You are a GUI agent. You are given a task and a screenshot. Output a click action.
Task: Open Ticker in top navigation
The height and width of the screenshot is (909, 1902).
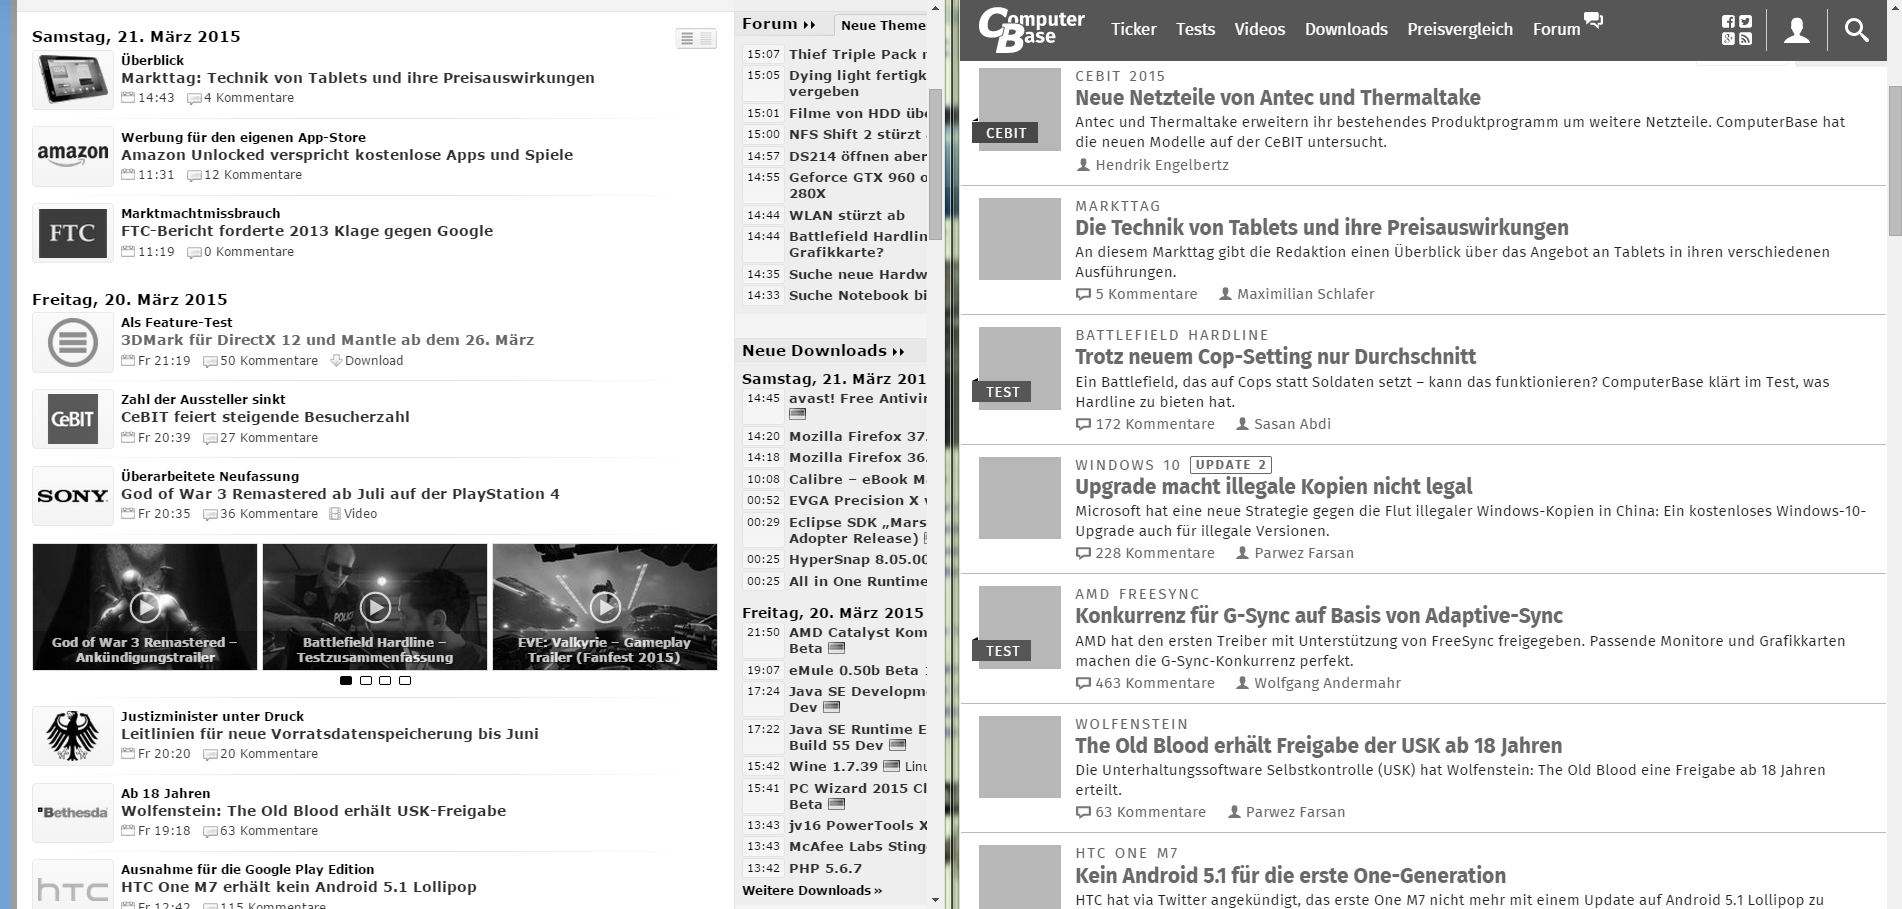tap(1133, 29)
